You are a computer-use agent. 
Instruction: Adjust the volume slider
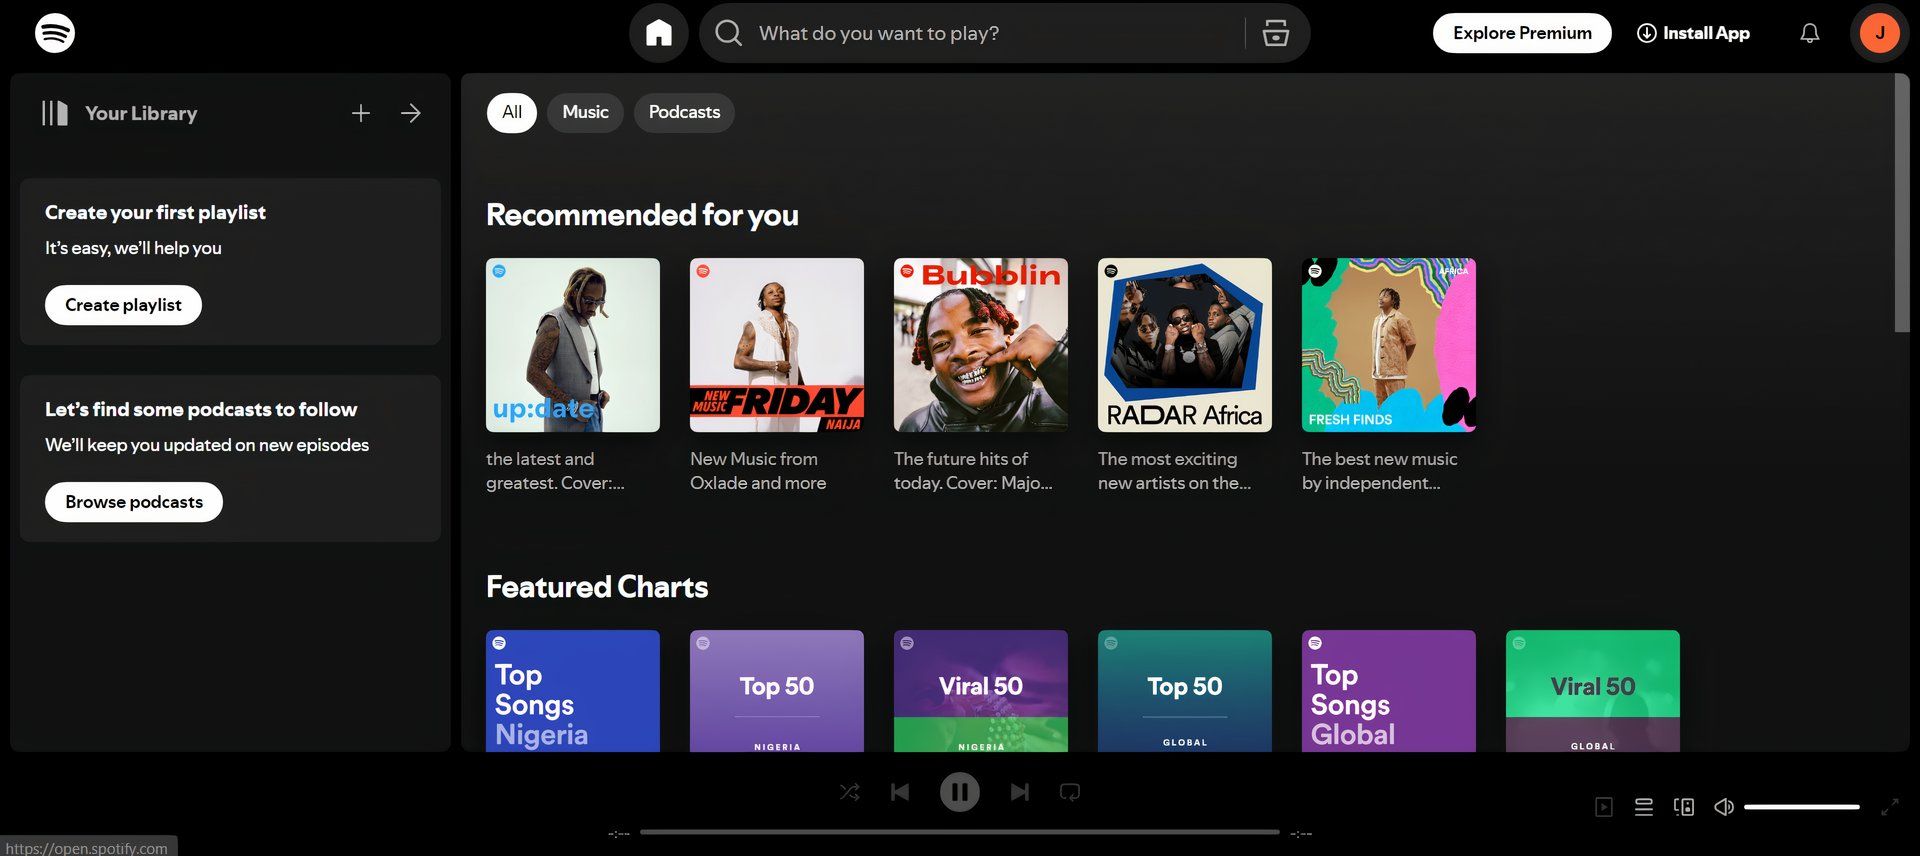(1802, 807)
